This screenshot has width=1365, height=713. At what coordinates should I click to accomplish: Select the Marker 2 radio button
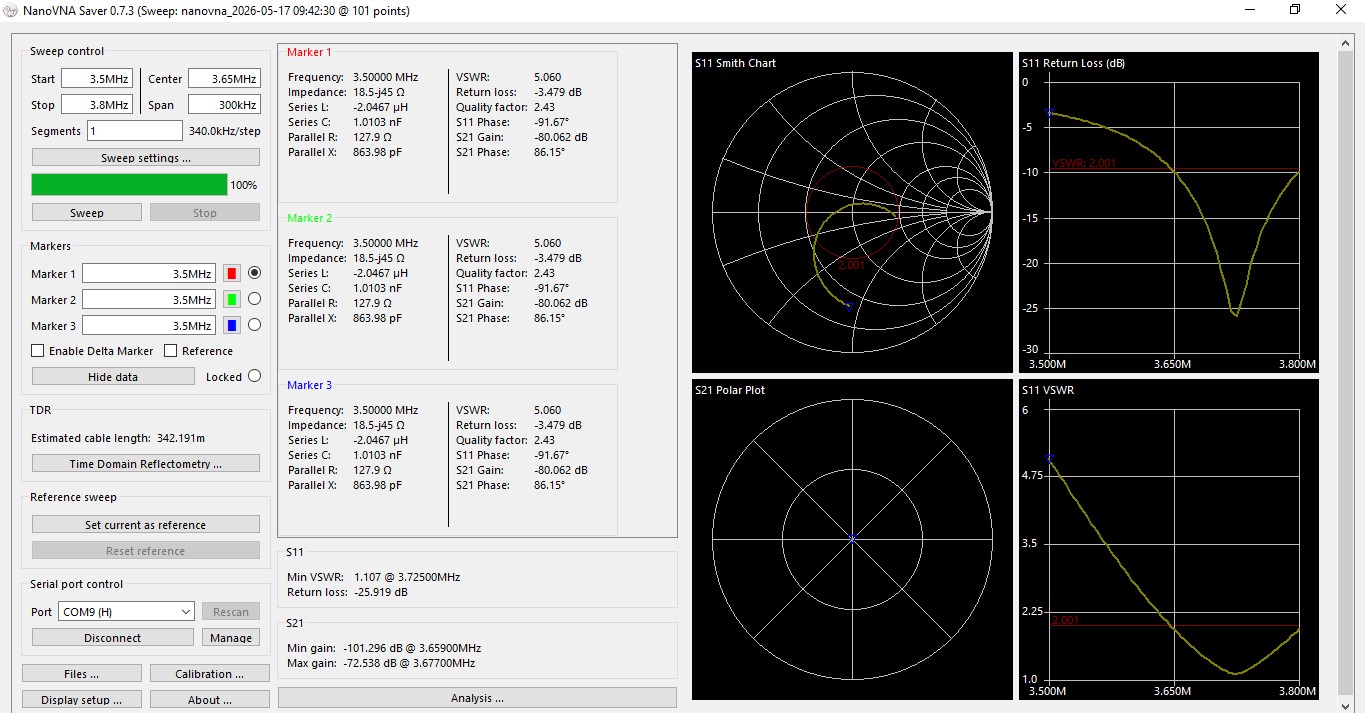click(254, 299)
